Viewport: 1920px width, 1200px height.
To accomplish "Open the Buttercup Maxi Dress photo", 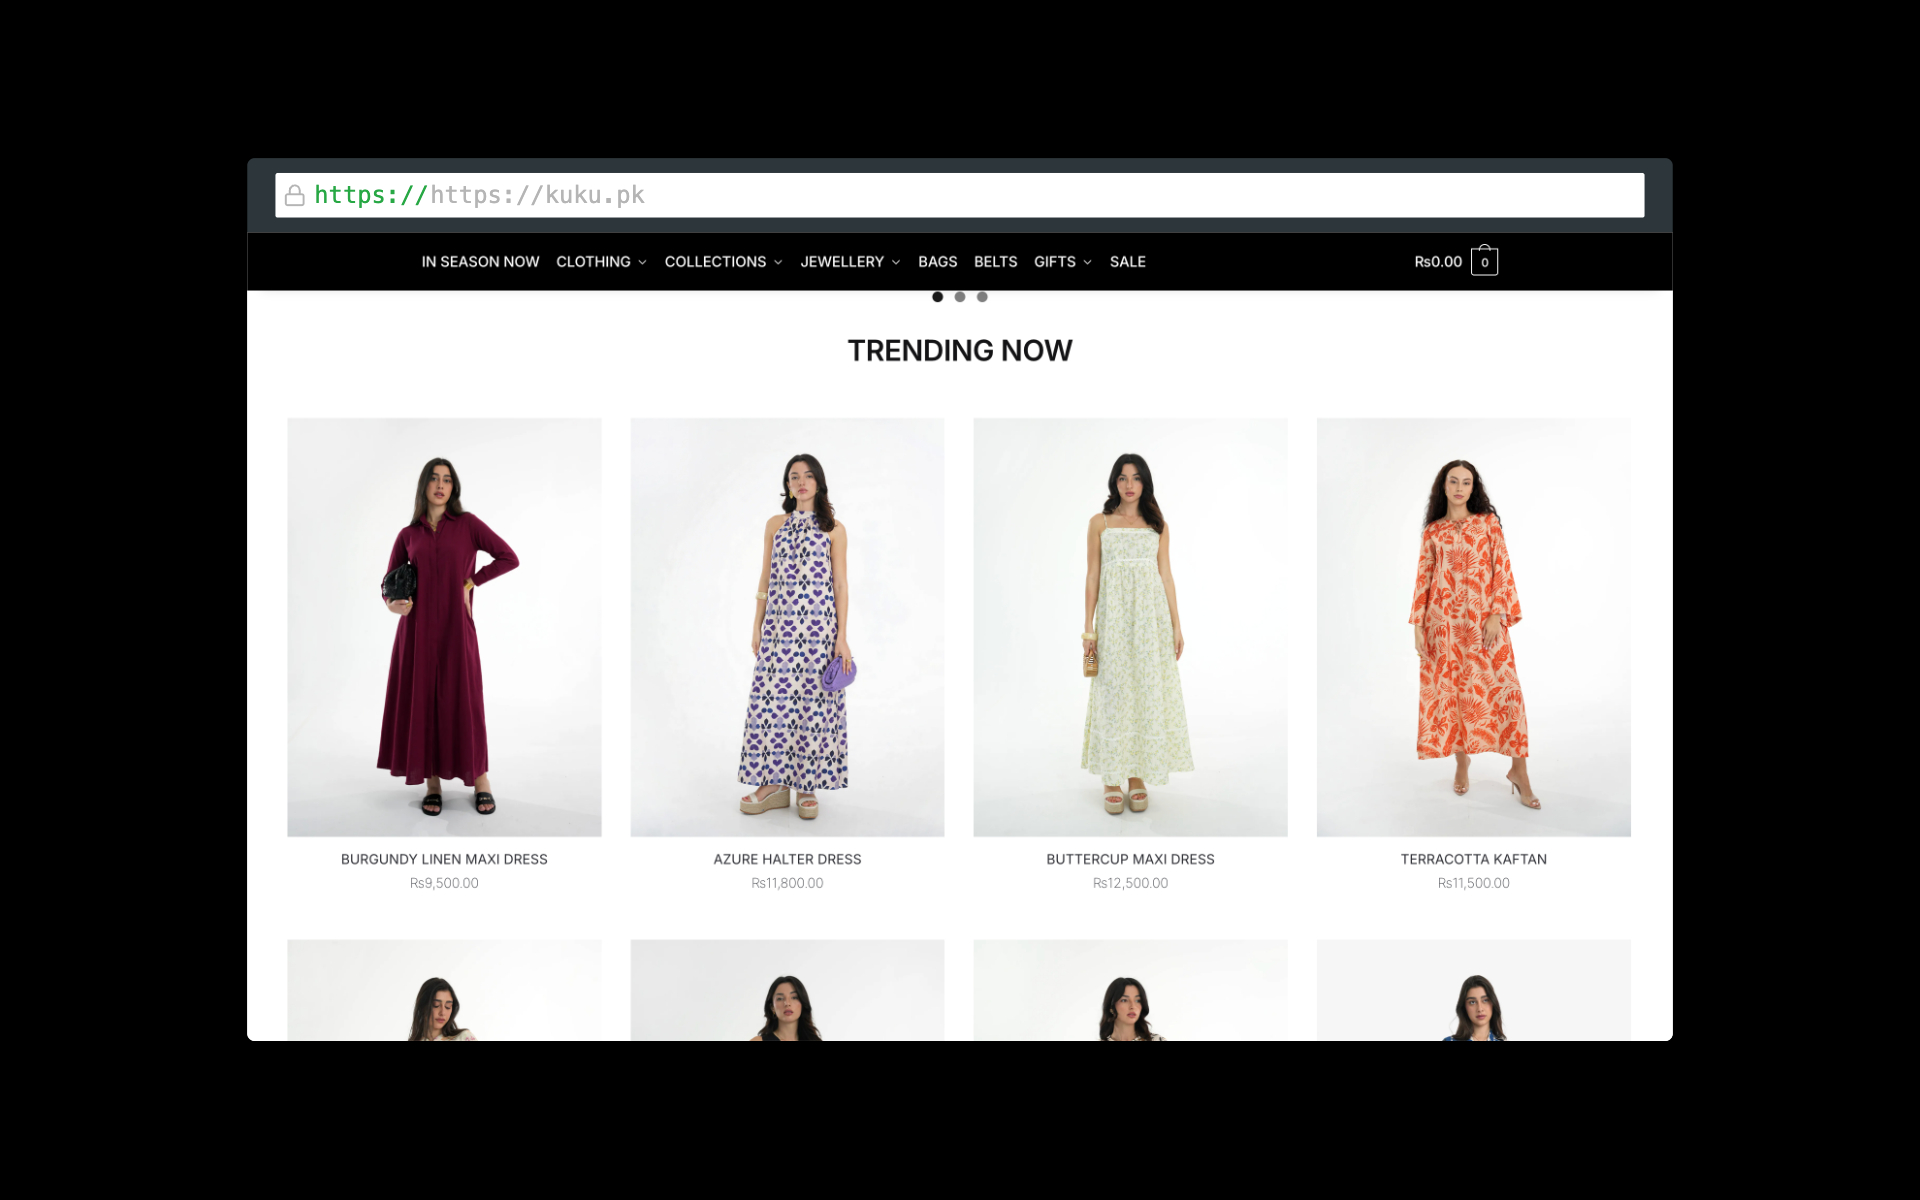I will coord(1130,627).
